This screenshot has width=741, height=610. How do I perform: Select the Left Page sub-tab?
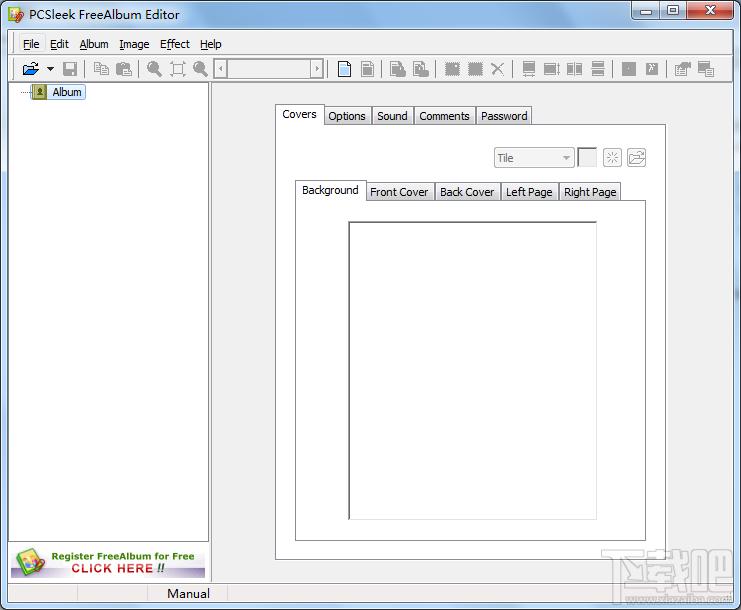tap(529, 192)
